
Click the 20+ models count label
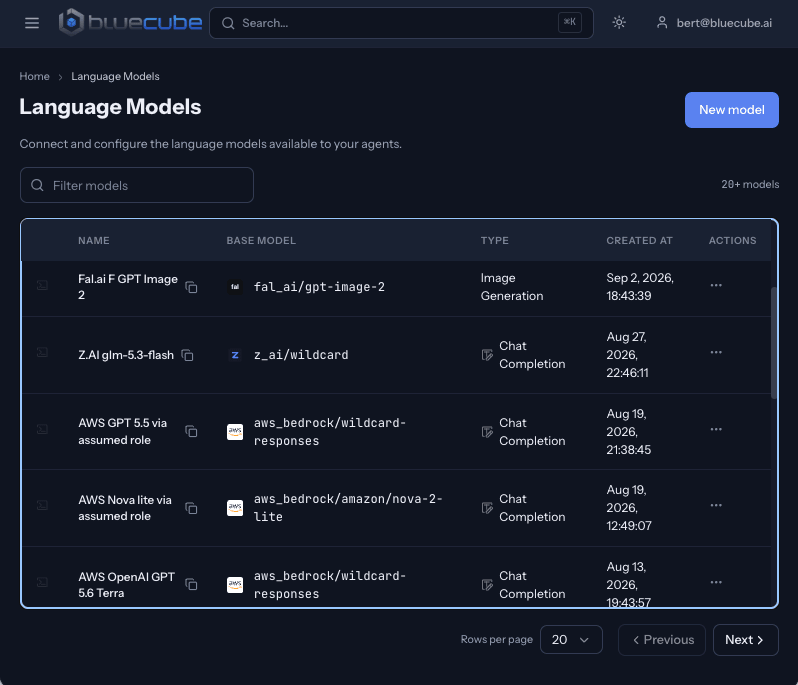coord(750,184)
